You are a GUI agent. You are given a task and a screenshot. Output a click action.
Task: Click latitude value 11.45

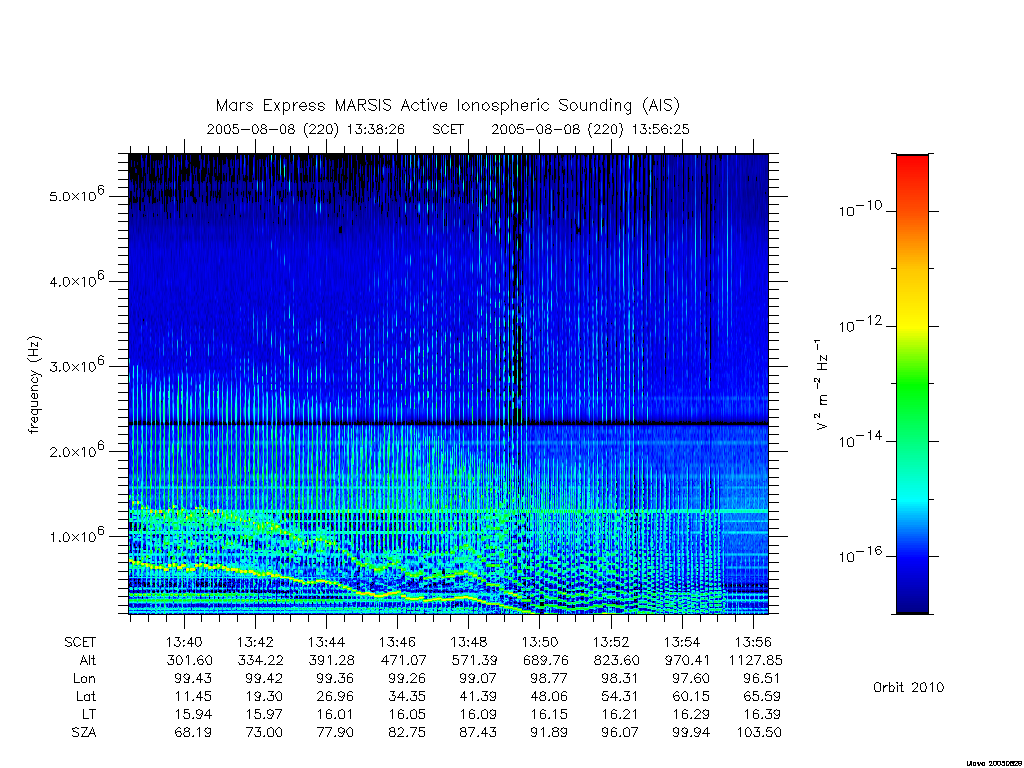pyautogui.click(x=193, y=696)
